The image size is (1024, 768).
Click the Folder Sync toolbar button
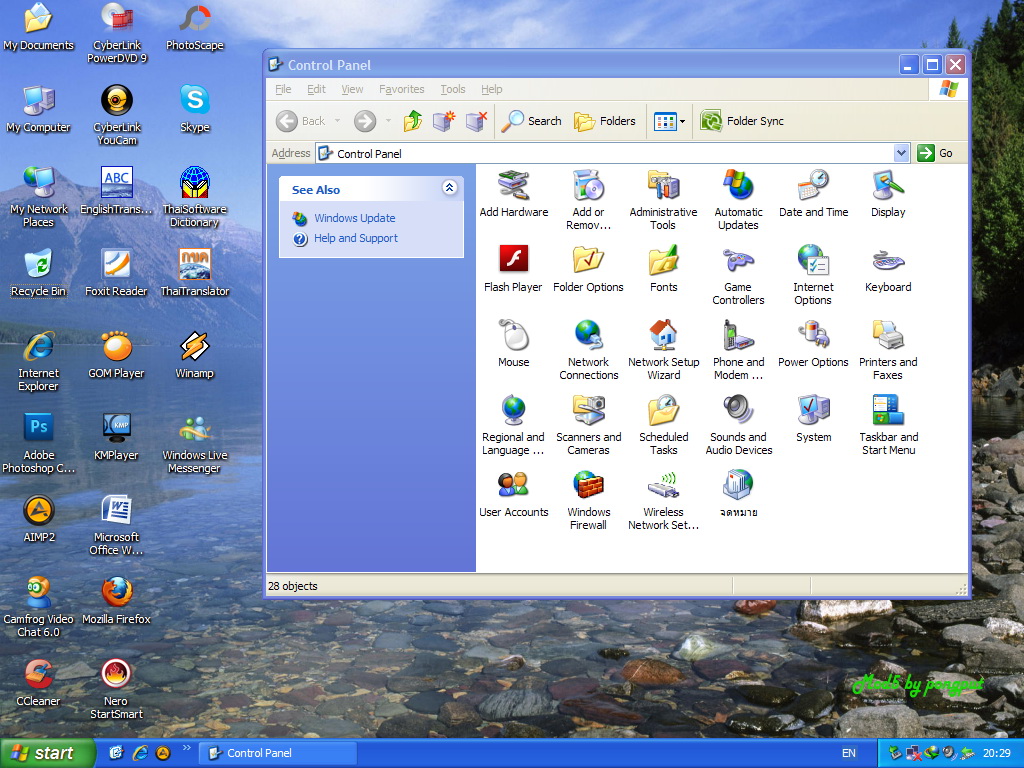tap(742, 121)
